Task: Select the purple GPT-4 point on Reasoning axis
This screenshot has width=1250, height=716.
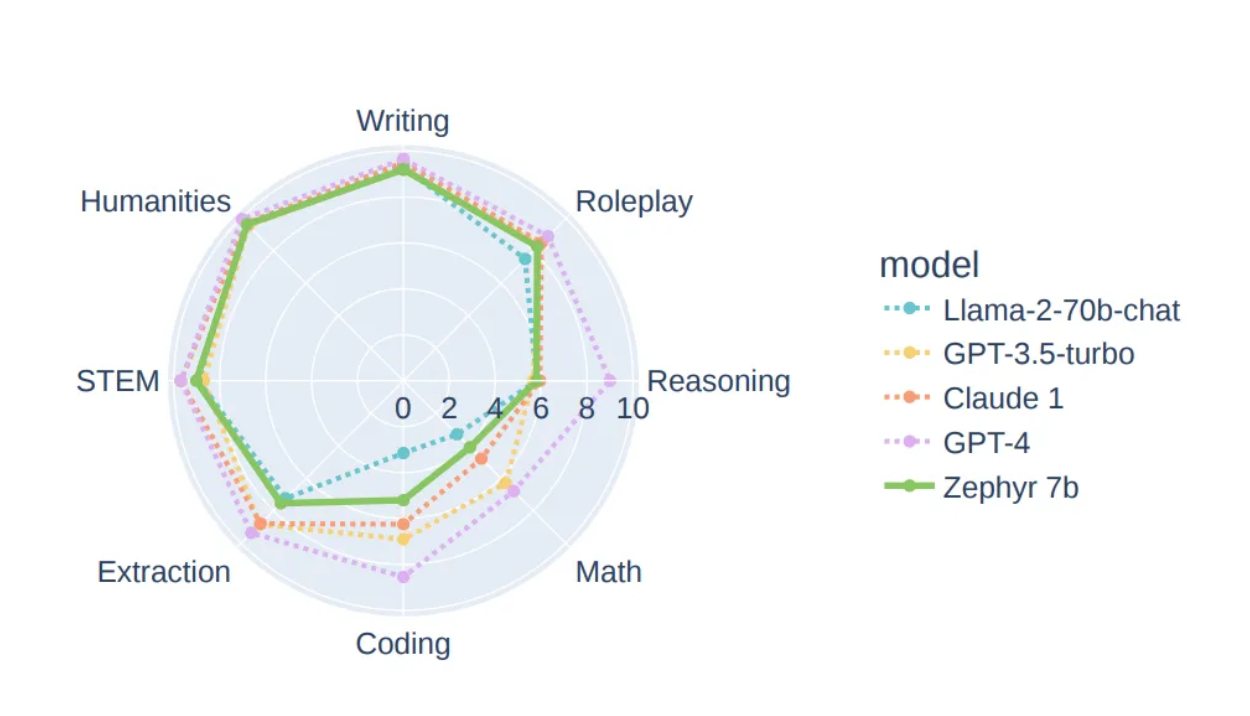Action: [x=610, y=380]
